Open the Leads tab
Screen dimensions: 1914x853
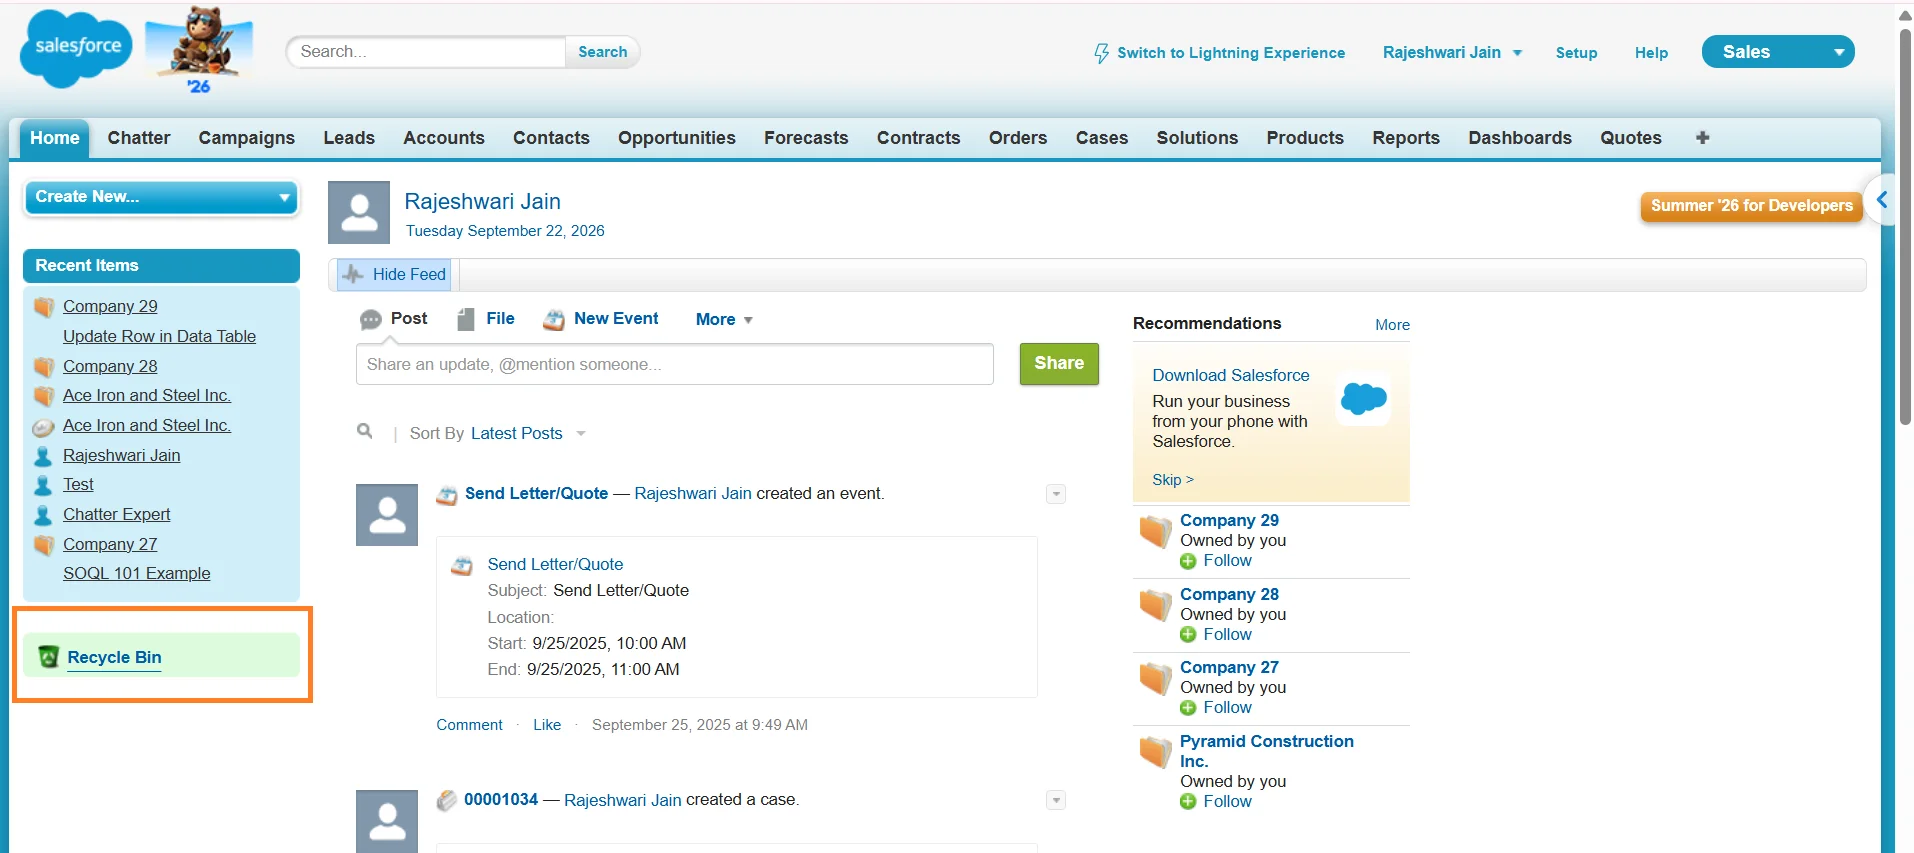point(349,138)
